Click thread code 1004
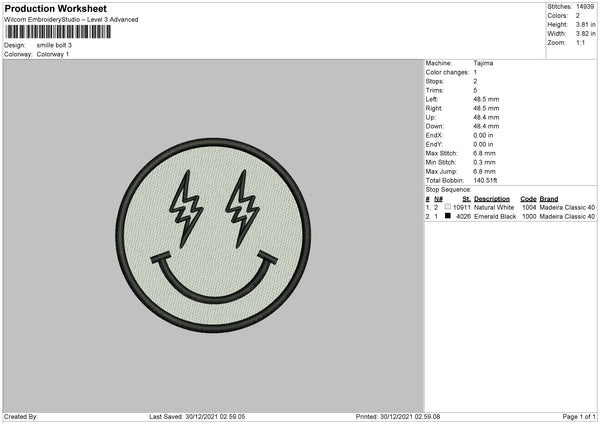 529,208
